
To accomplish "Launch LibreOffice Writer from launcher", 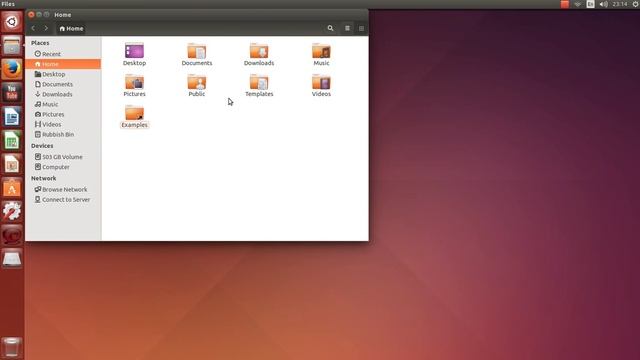I will click(12, 117).
